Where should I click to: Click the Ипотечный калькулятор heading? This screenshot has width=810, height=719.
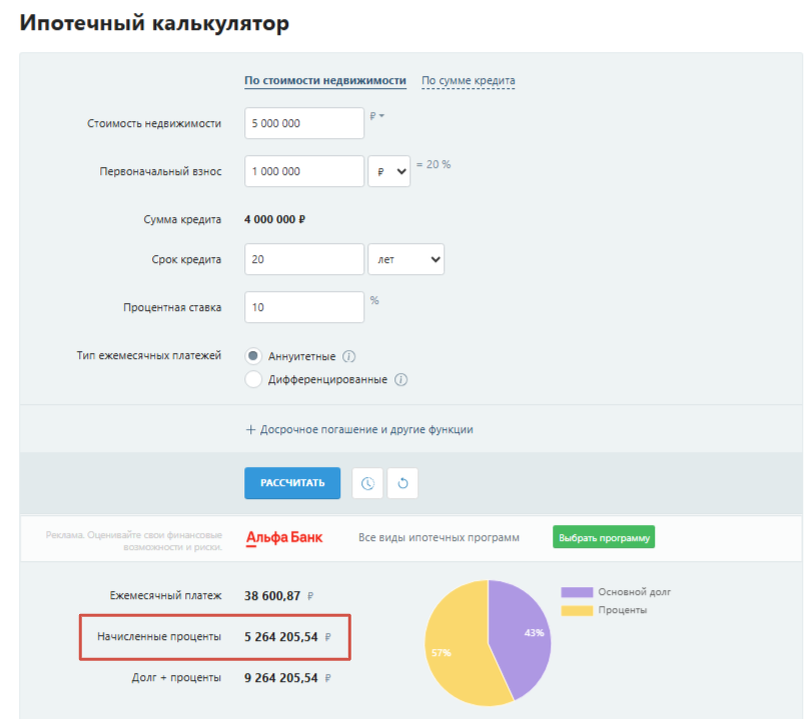[154, 23]
